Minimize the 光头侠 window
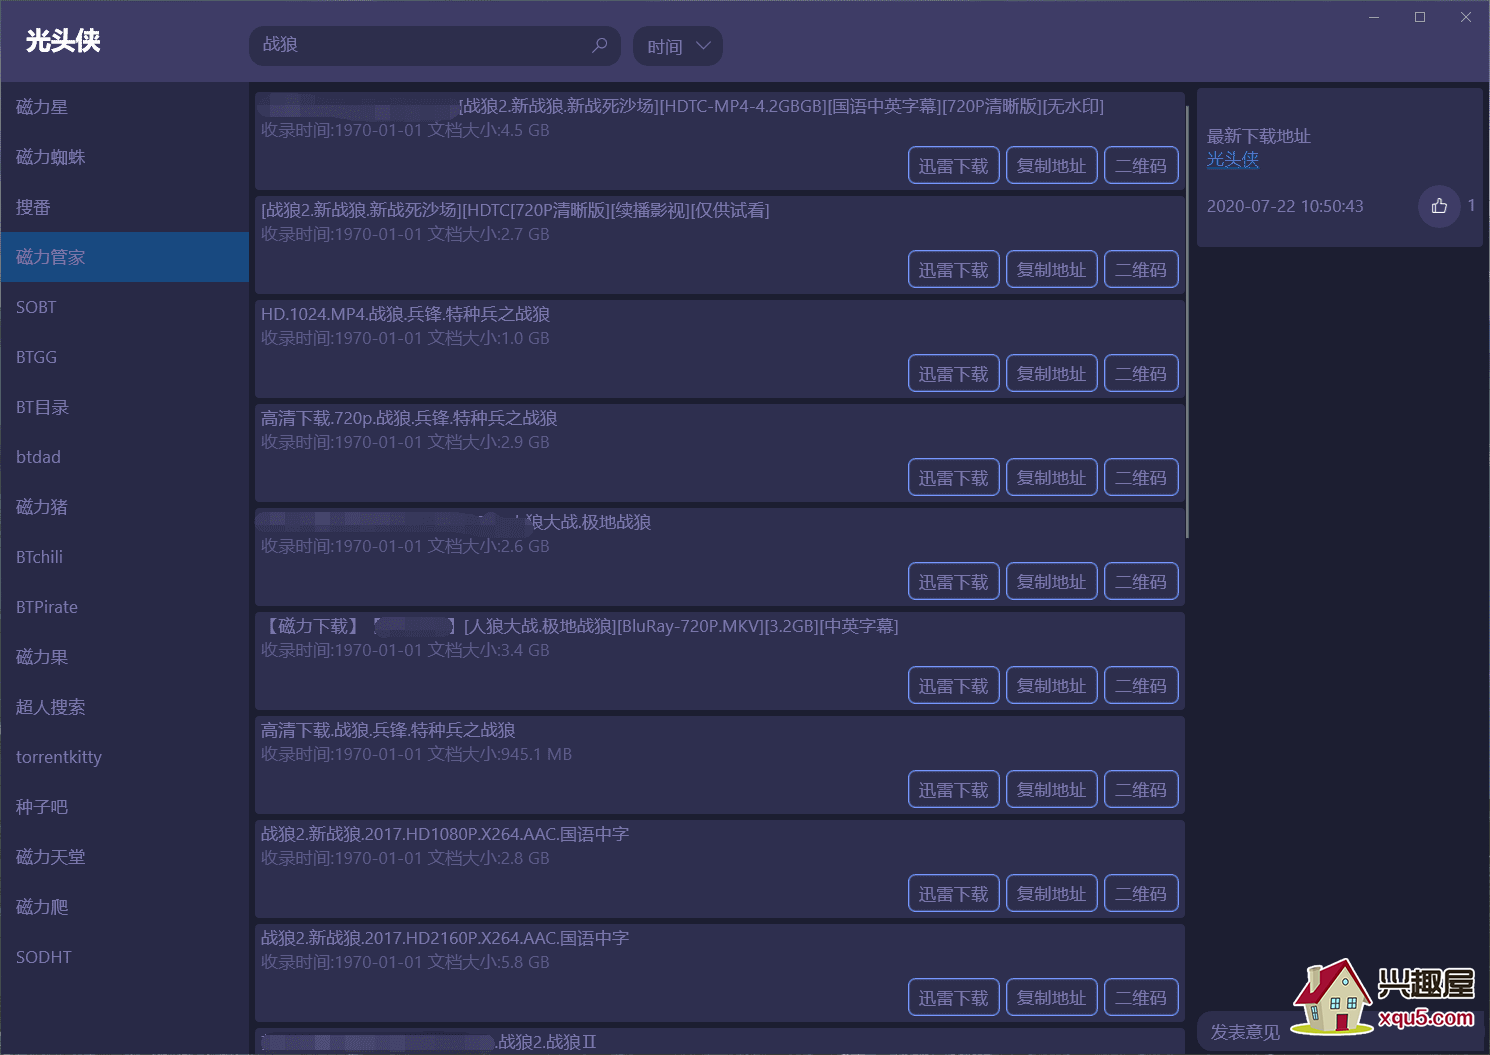1490x1055 pixels. pos(1374,17)
